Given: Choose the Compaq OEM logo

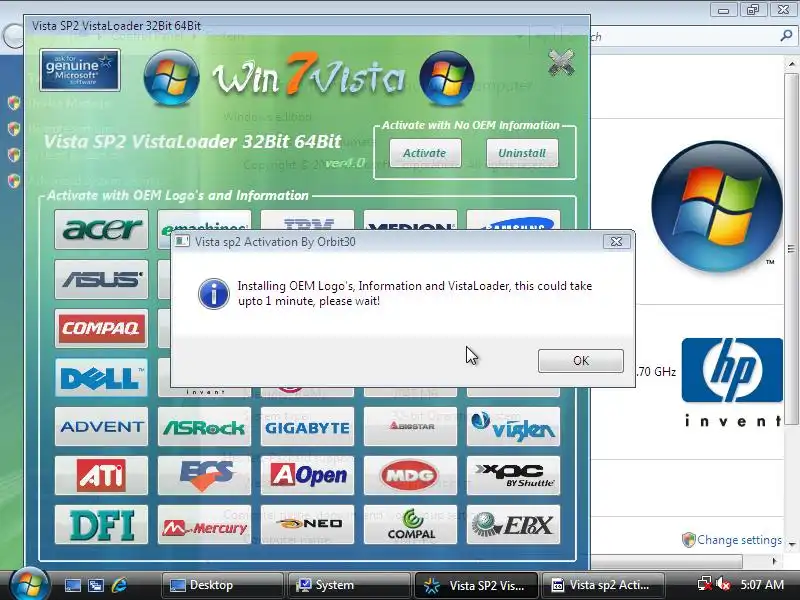Looking at the screenshot, I should (x=102, y=328).
